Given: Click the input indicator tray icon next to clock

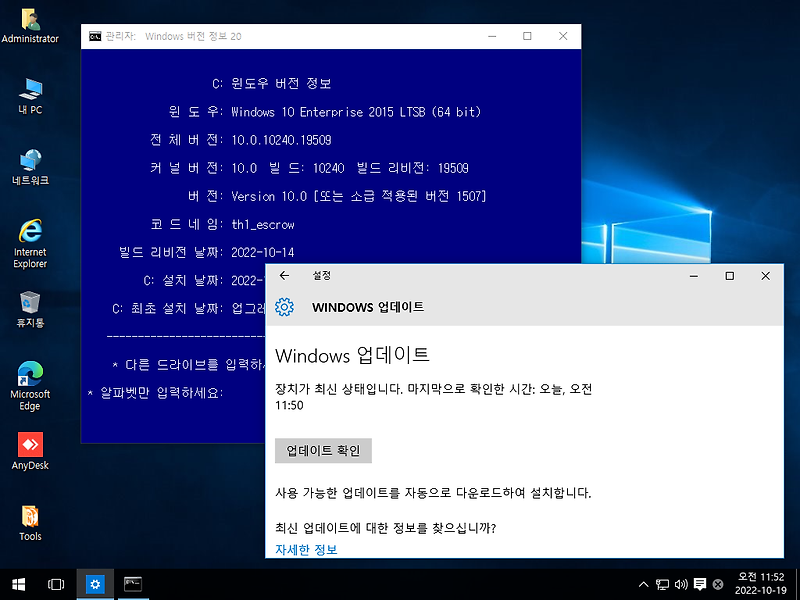Looking at the screenshot, I should coord(718,584).
